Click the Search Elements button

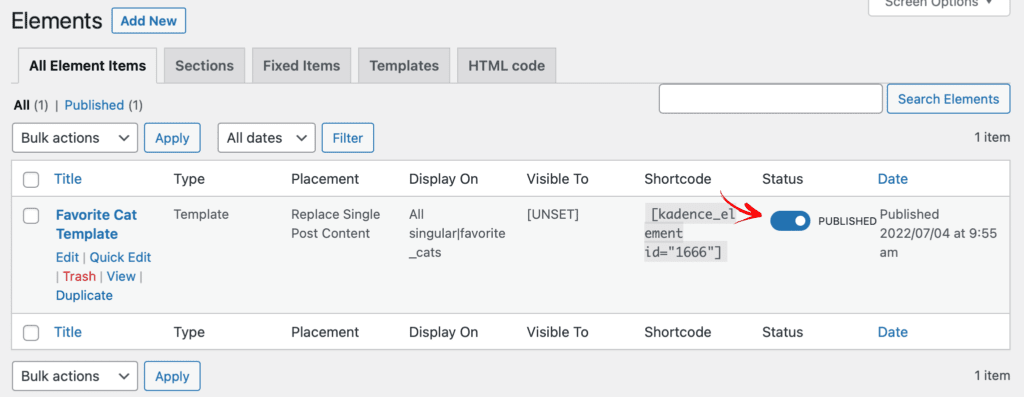pyautogui.click(x=948, y=99)
